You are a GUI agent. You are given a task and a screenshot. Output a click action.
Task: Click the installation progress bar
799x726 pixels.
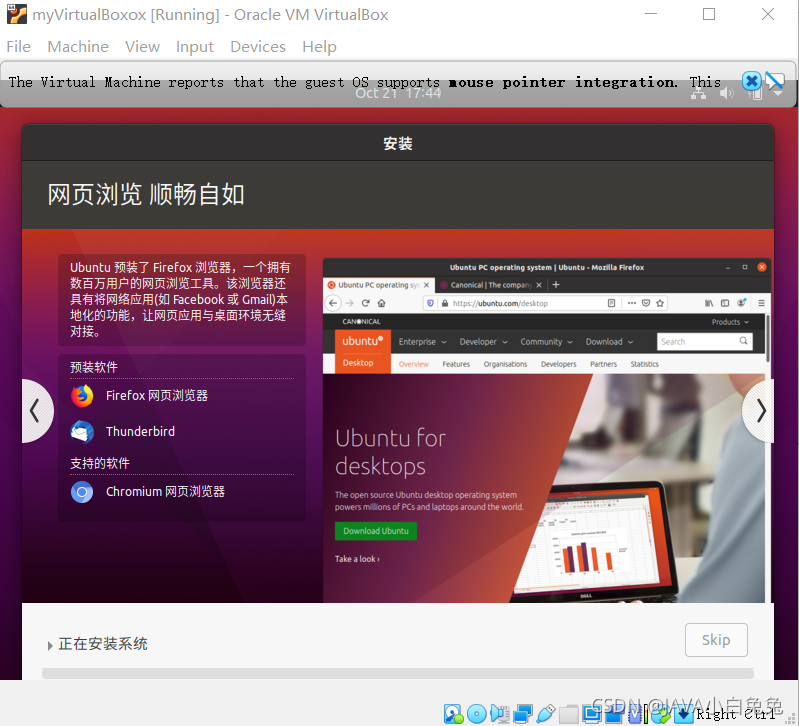coord(397,674)
